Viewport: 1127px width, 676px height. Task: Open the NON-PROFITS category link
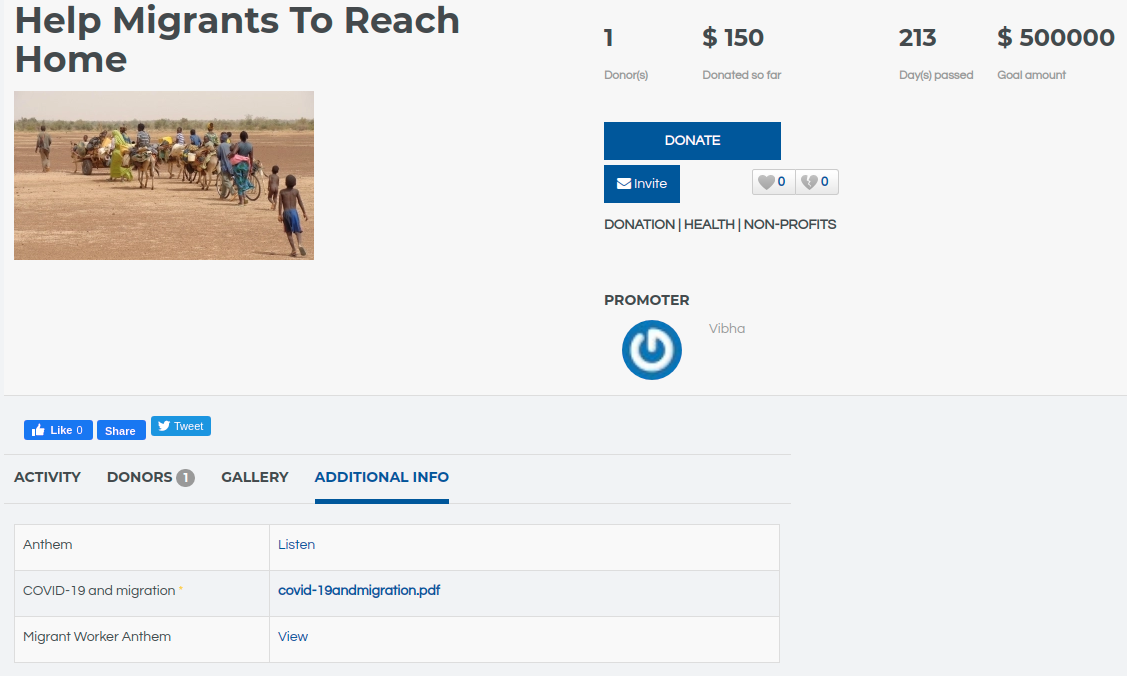pyautogui.click(x=790, y=224)
